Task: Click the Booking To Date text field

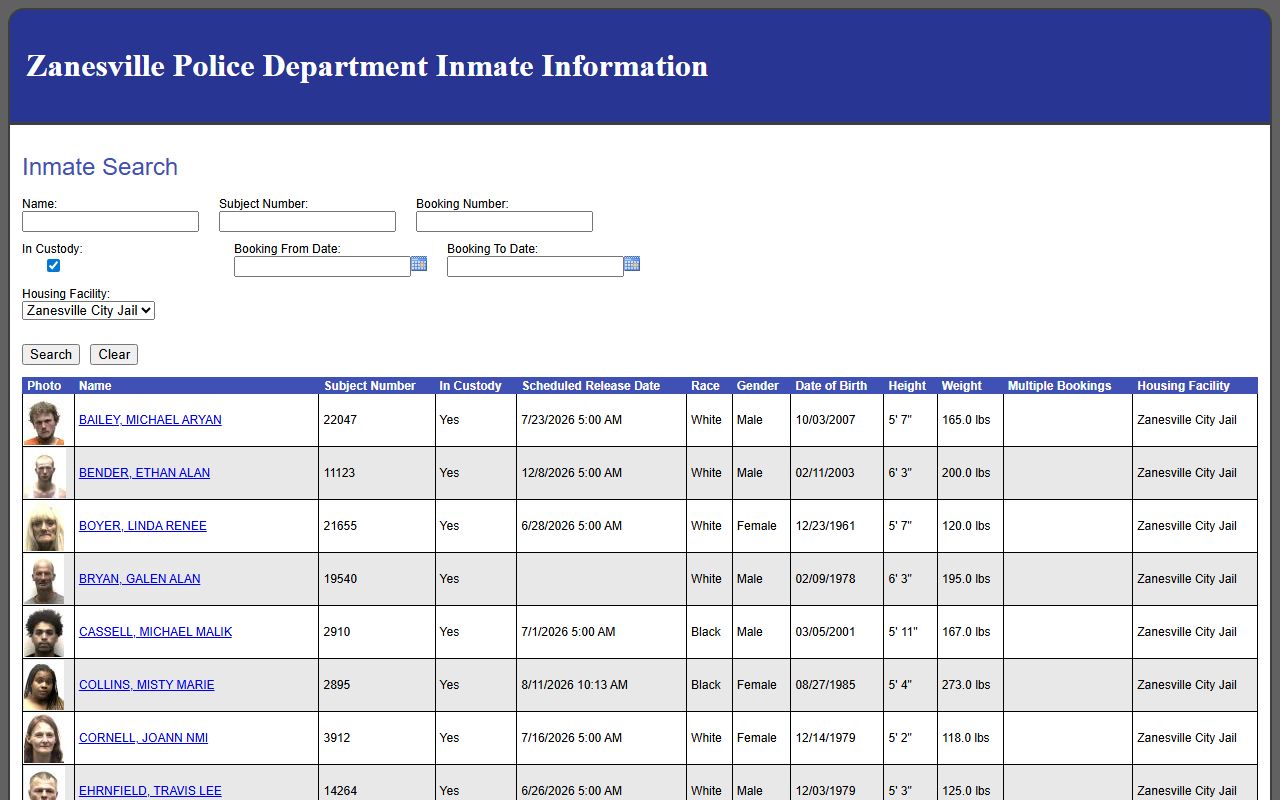Action: coord(535,266)
